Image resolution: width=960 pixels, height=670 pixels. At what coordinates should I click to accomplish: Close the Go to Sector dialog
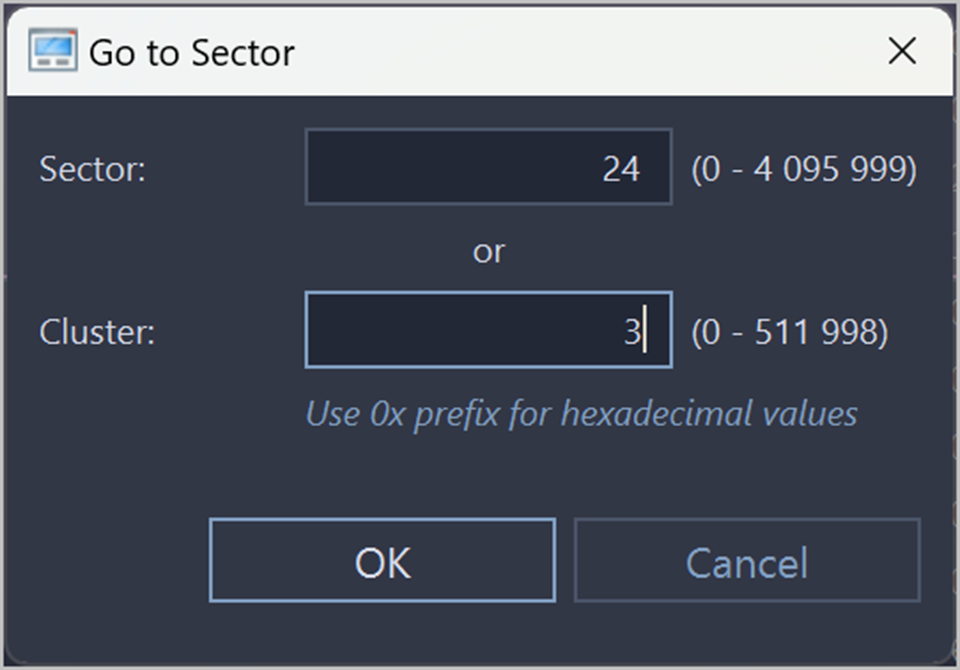(x=902, y=51)
